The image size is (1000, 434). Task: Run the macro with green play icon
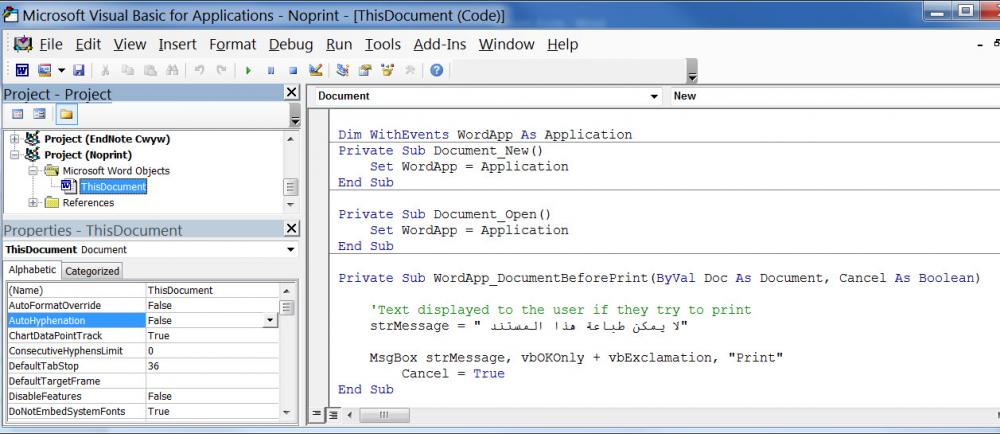tap(248, 70)
